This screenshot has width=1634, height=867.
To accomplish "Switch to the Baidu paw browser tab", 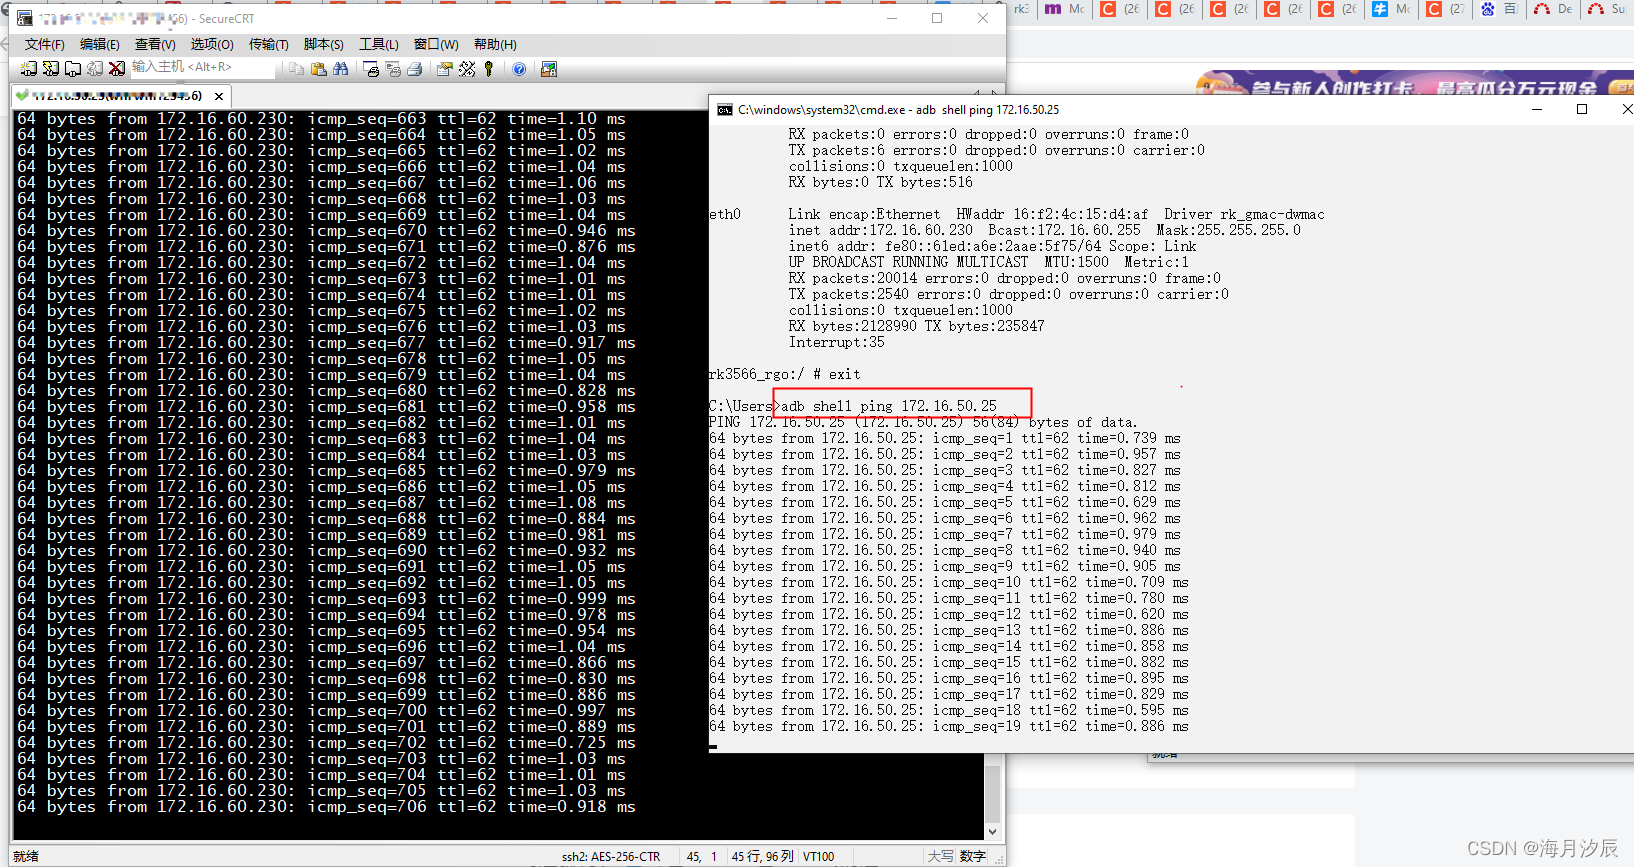I will pyautogui.click(x=1499, y=9).
